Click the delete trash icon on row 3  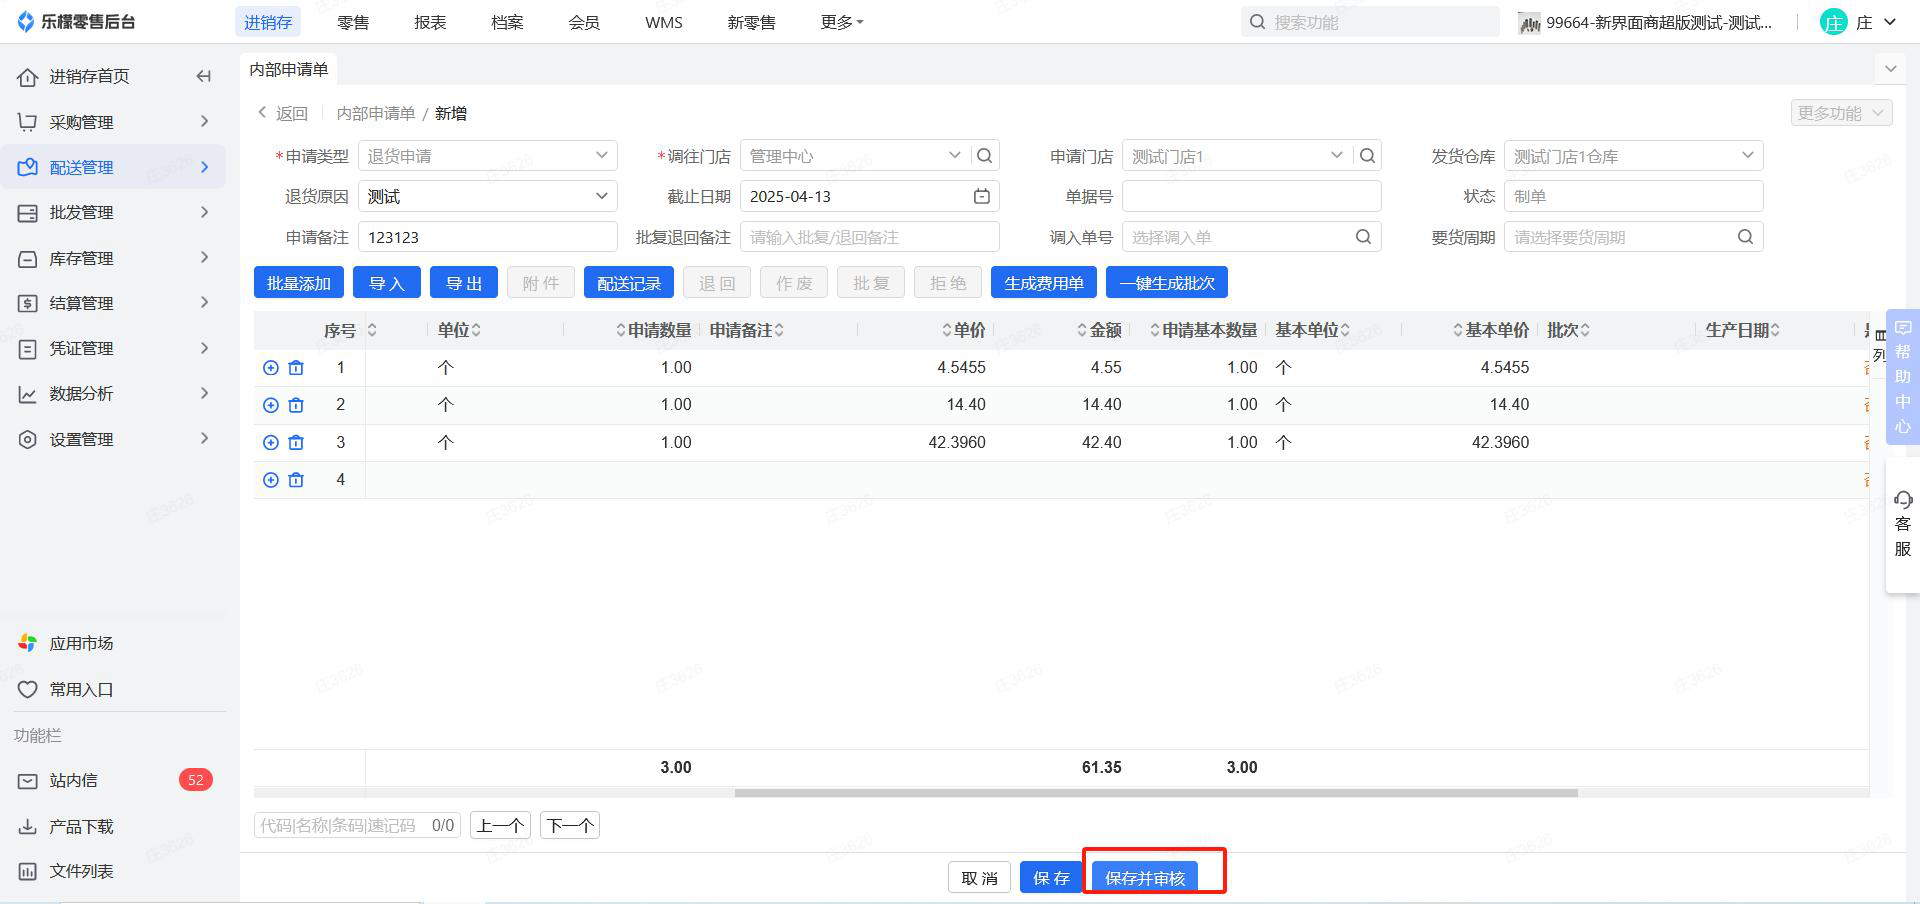point(296,443)
